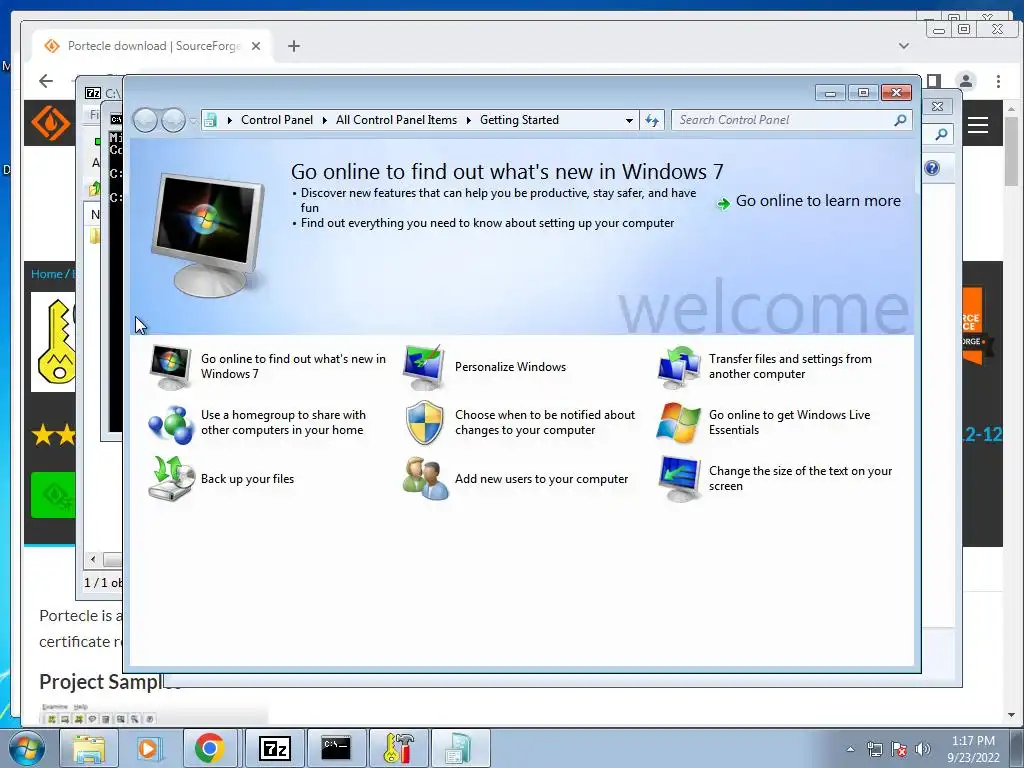Click Add new users to your computer text

pyautogui.click(x=541, y=479)
